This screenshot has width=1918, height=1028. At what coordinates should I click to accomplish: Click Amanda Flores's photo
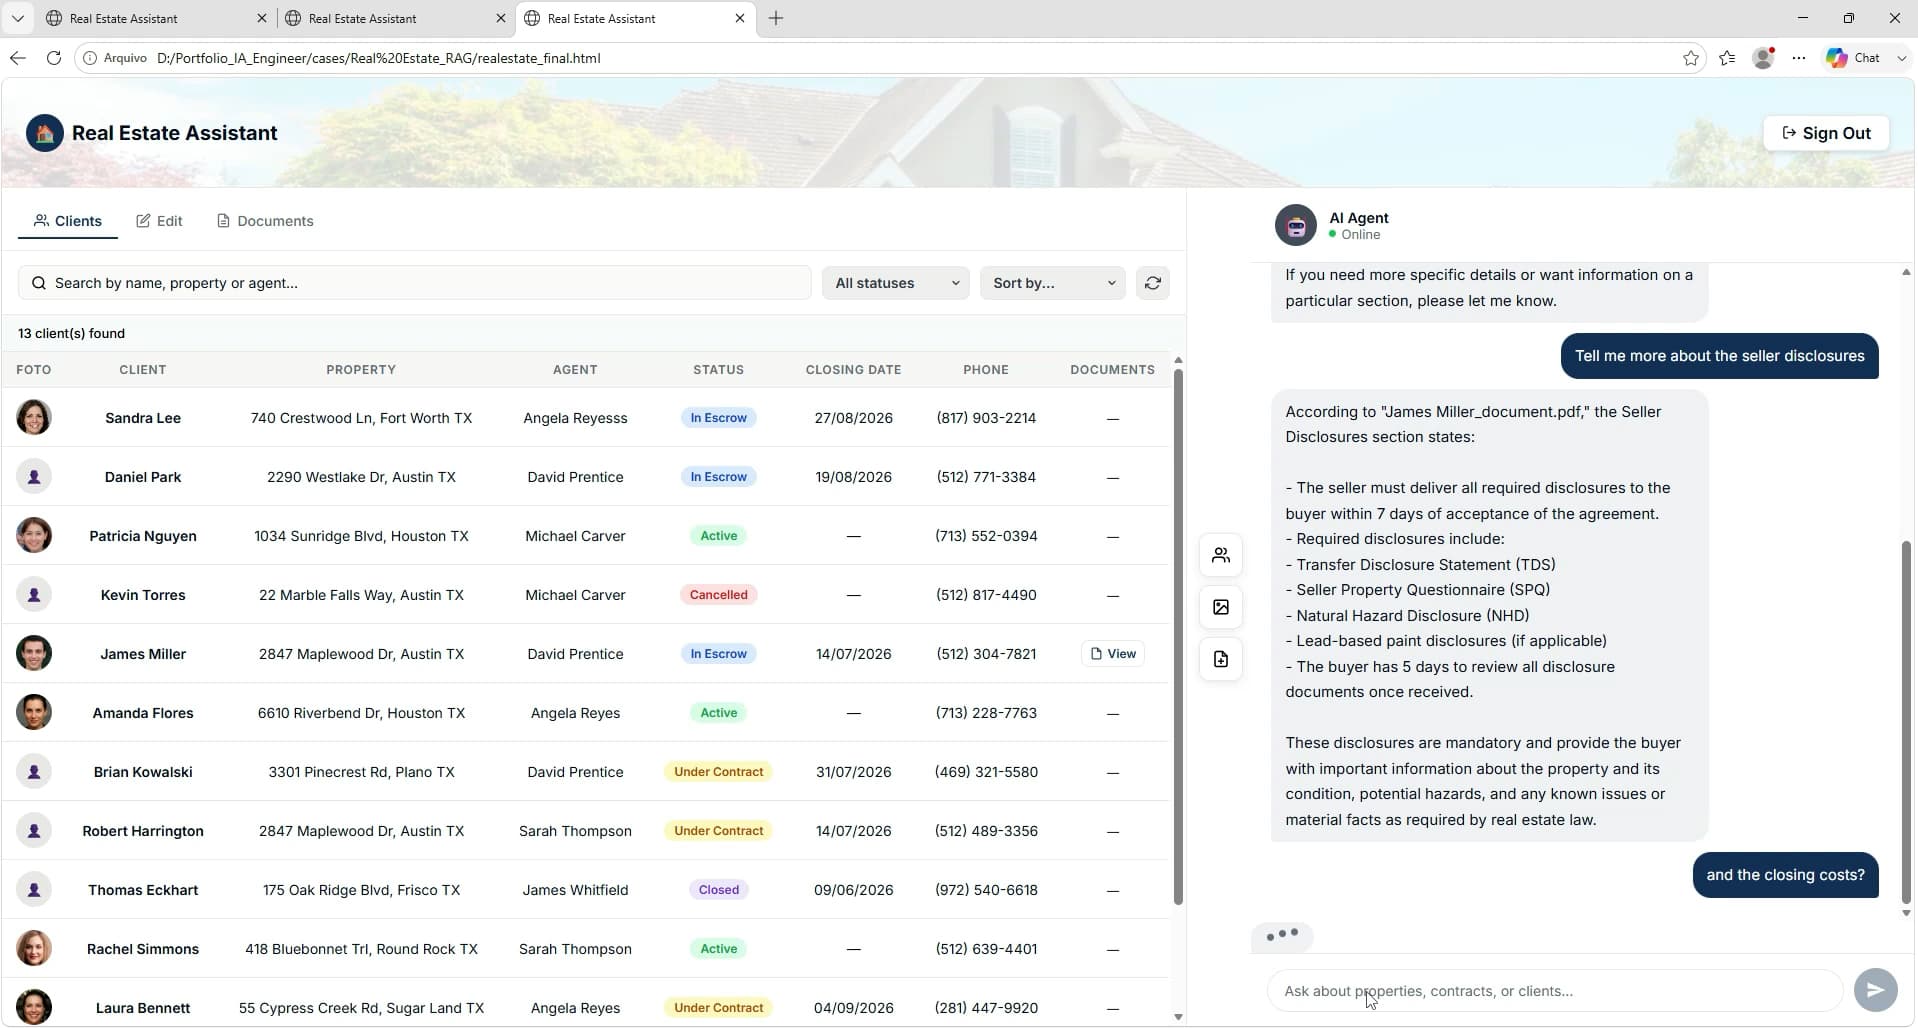point(34,712)
